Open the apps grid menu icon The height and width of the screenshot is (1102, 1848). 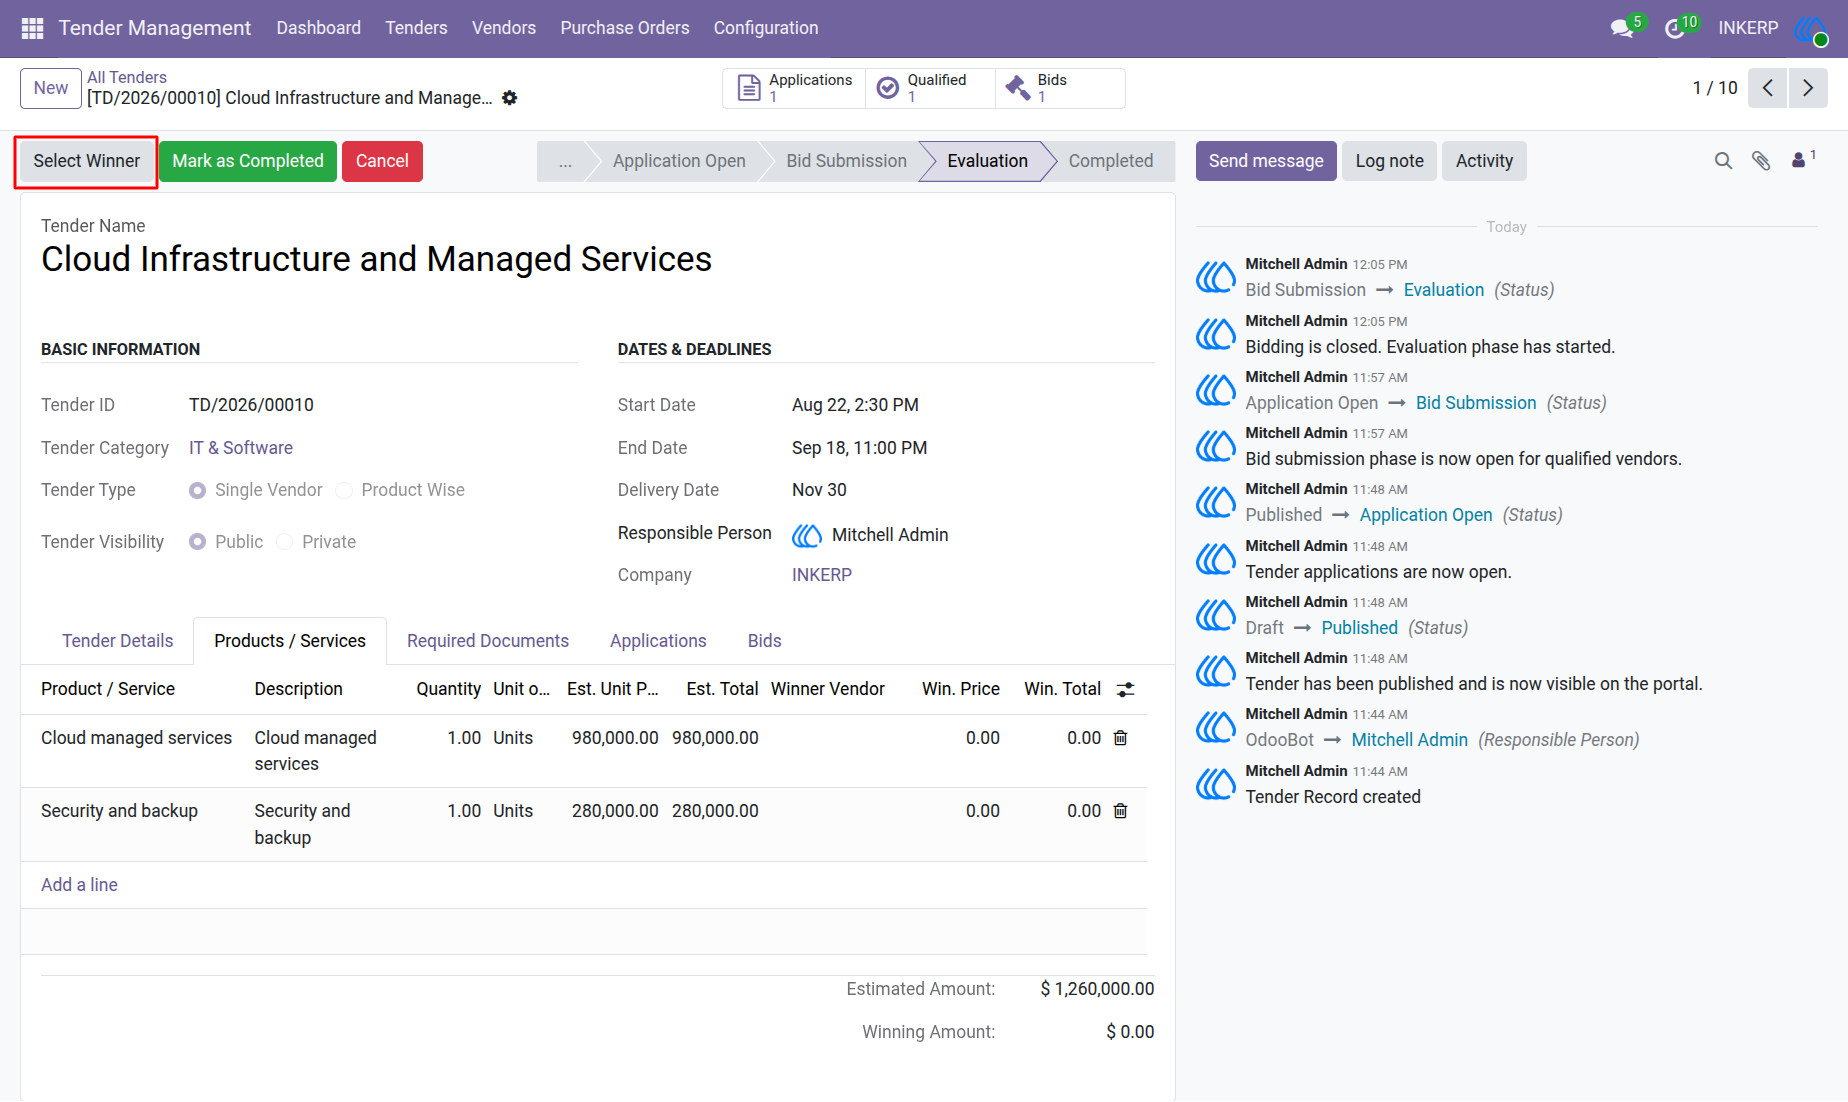[x=32, y=28]
